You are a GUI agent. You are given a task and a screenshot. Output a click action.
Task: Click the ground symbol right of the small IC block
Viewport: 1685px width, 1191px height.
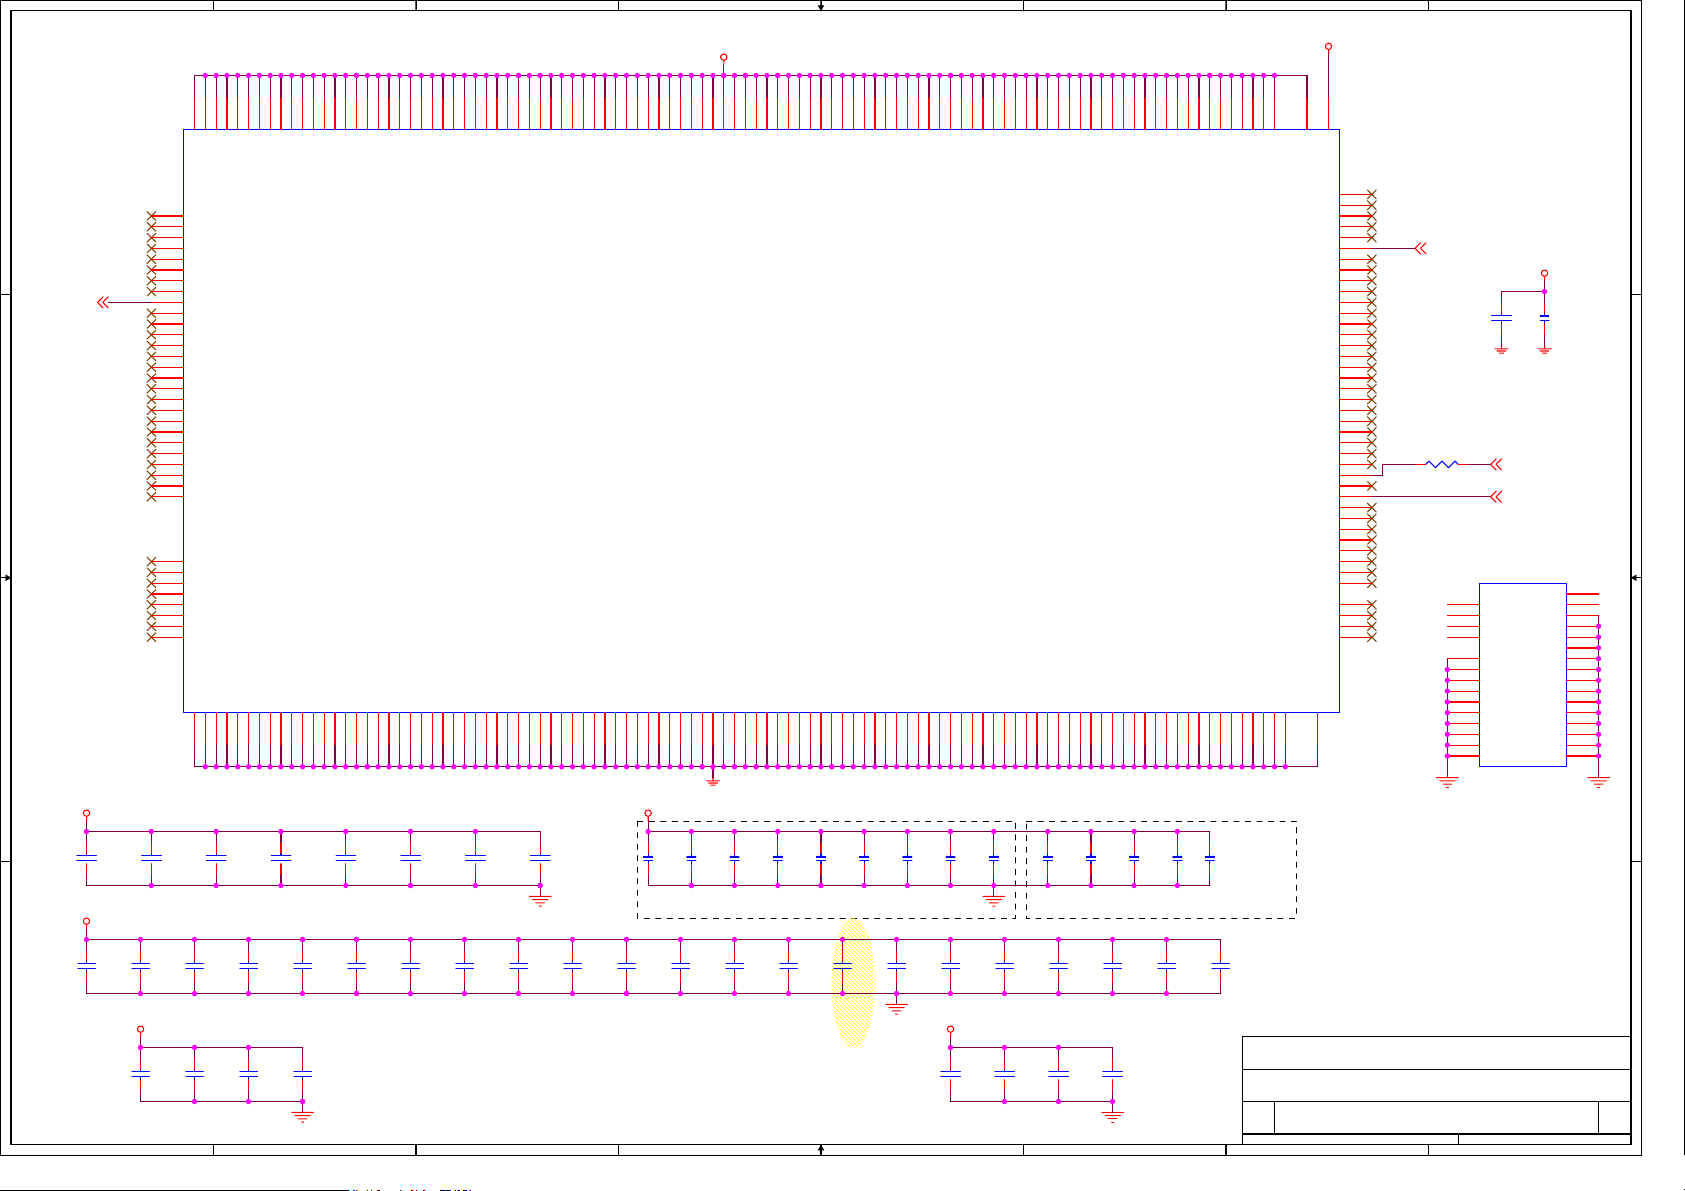[1598, 782]
